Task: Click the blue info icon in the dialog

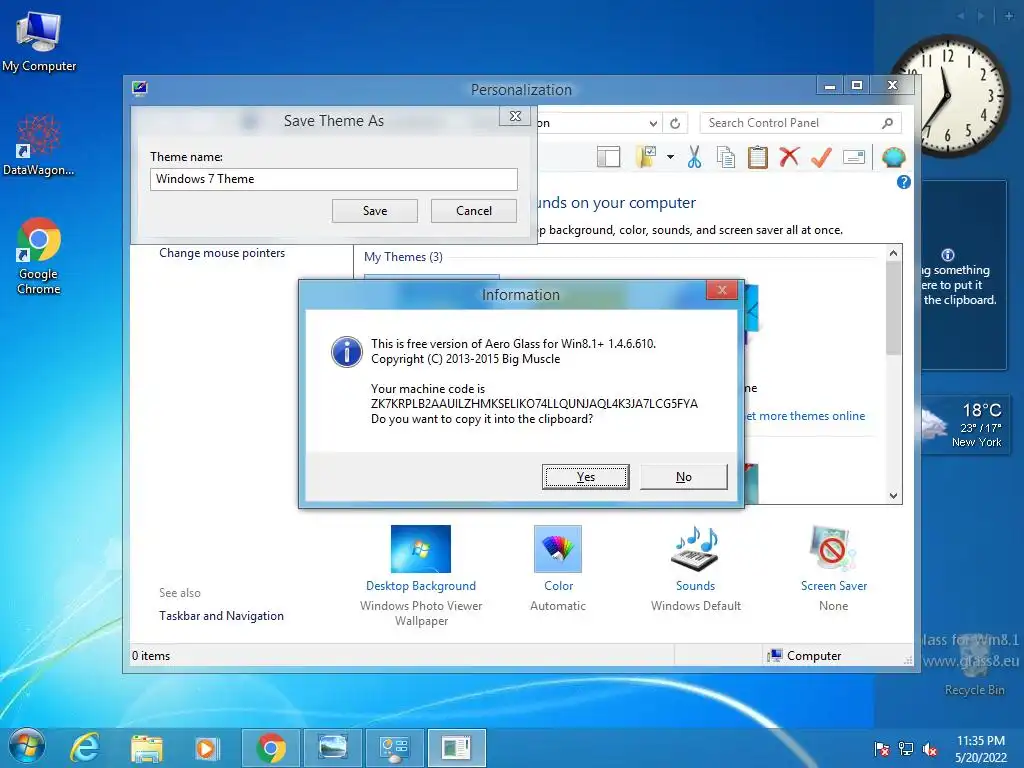Action: click(347, 352)
